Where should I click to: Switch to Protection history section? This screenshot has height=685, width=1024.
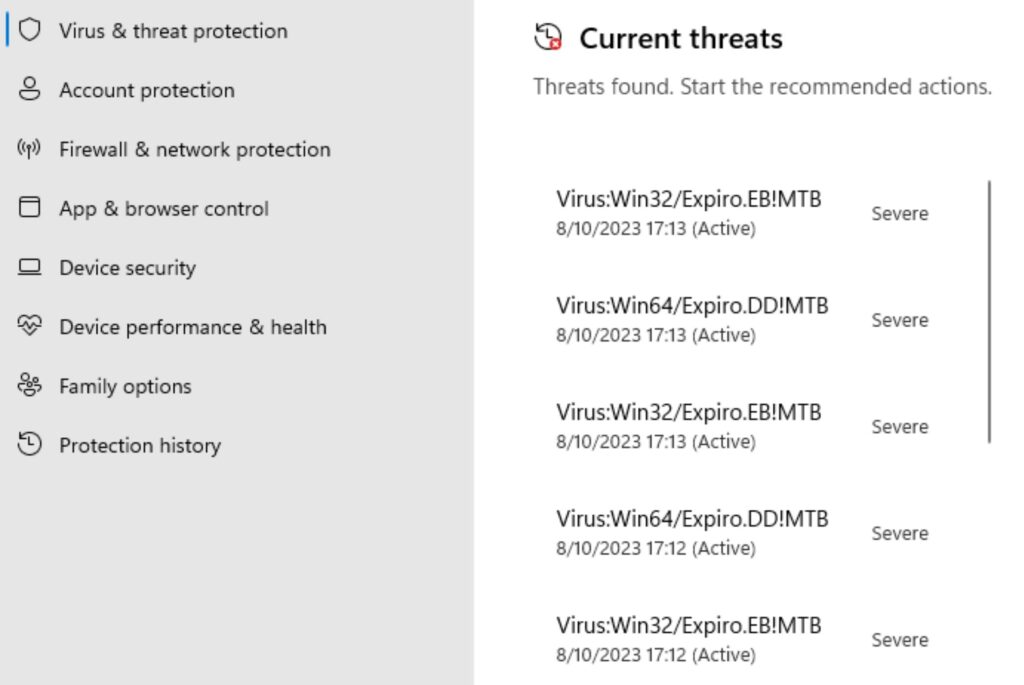click(x=141, y=445)
